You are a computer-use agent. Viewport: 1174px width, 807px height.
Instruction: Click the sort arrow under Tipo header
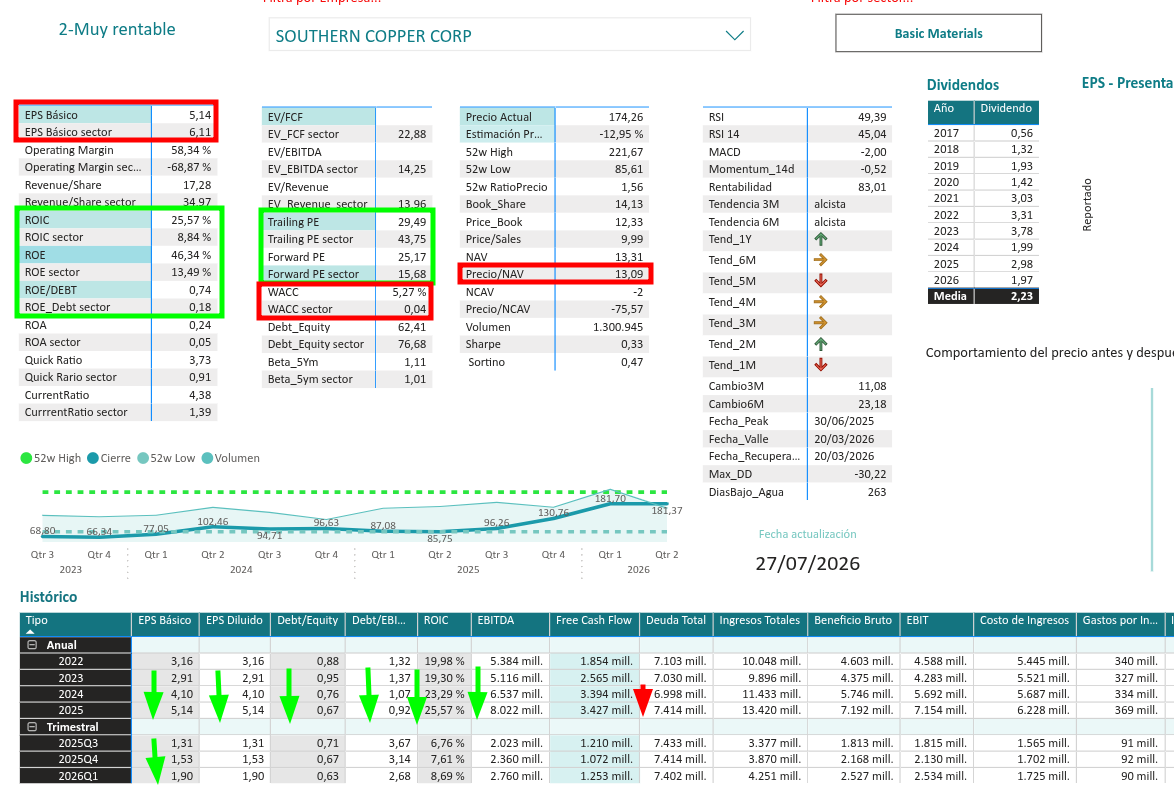(x=30, y=632)
